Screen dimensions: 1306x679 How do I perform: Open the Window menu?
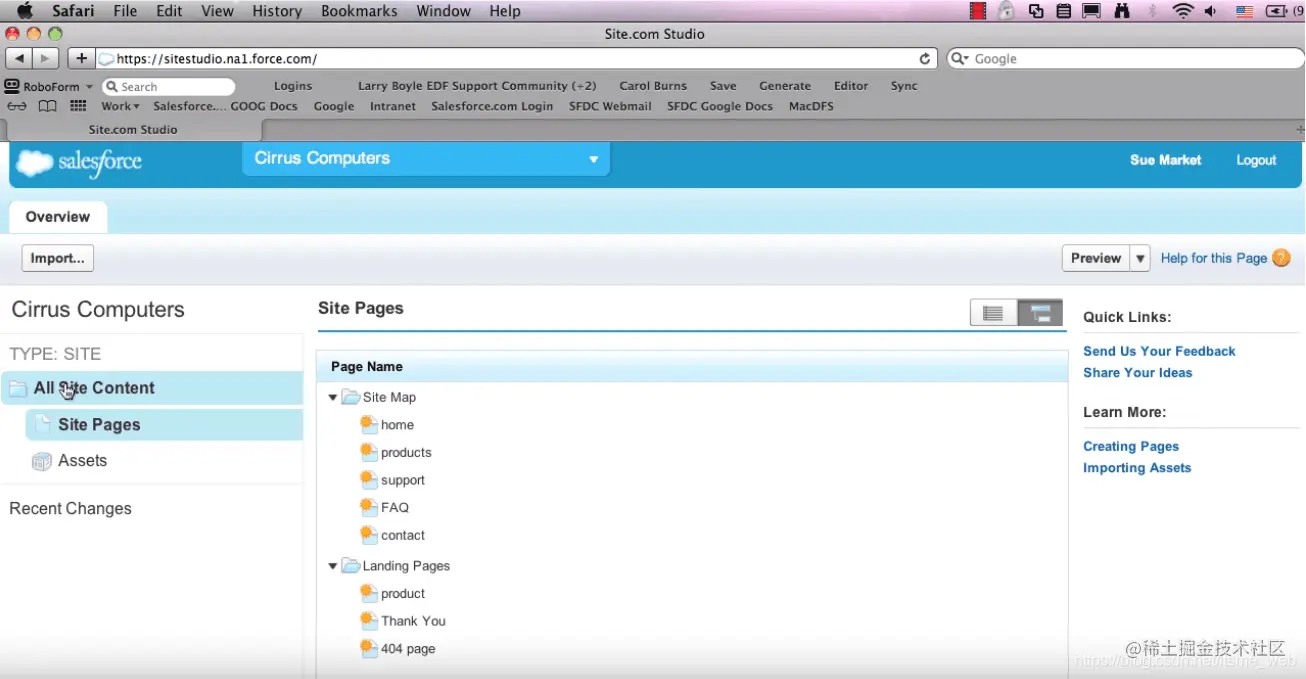click(x=443, y=11)
